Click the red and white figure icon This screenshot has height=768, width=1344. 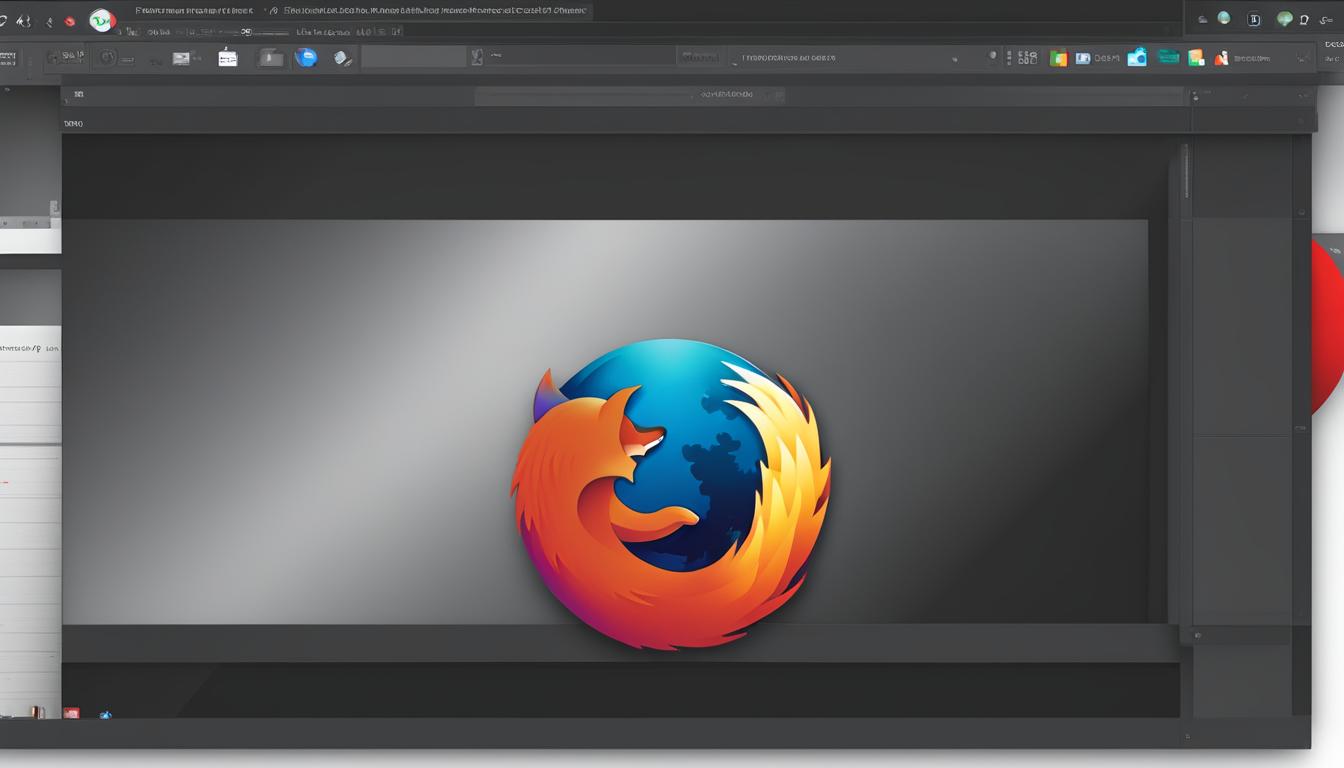1221,58
